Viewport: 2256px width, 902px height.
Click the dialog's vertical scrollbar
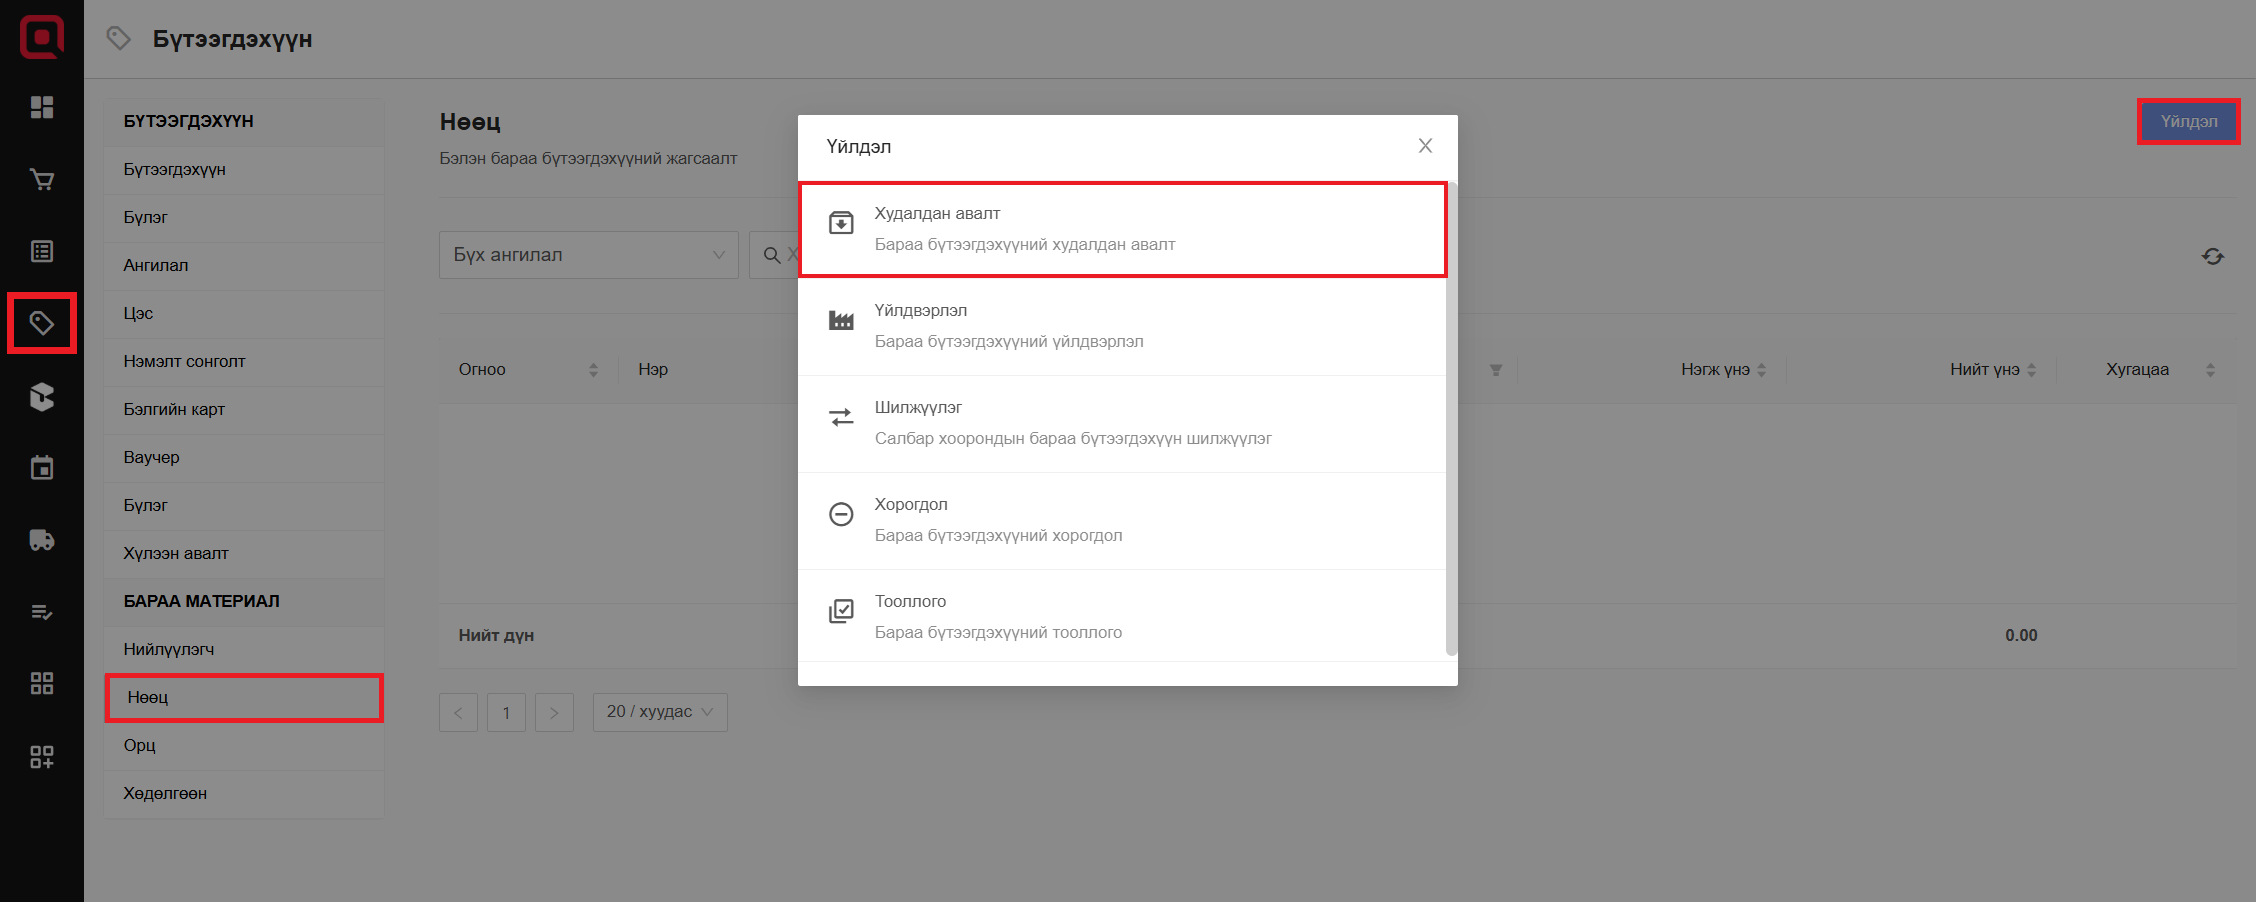tap(1451, 420)
